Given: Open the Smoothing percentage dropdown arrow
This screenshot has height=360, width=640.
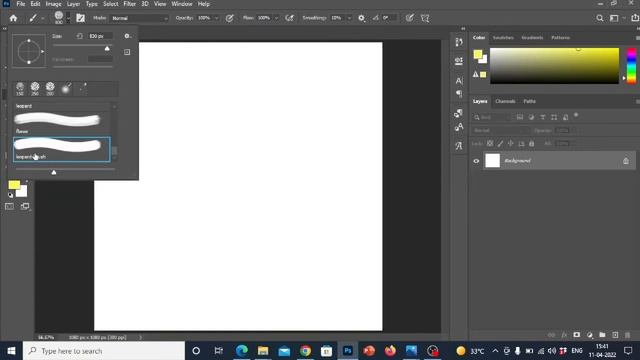Looking at the screenshot, I should (349, 18).
